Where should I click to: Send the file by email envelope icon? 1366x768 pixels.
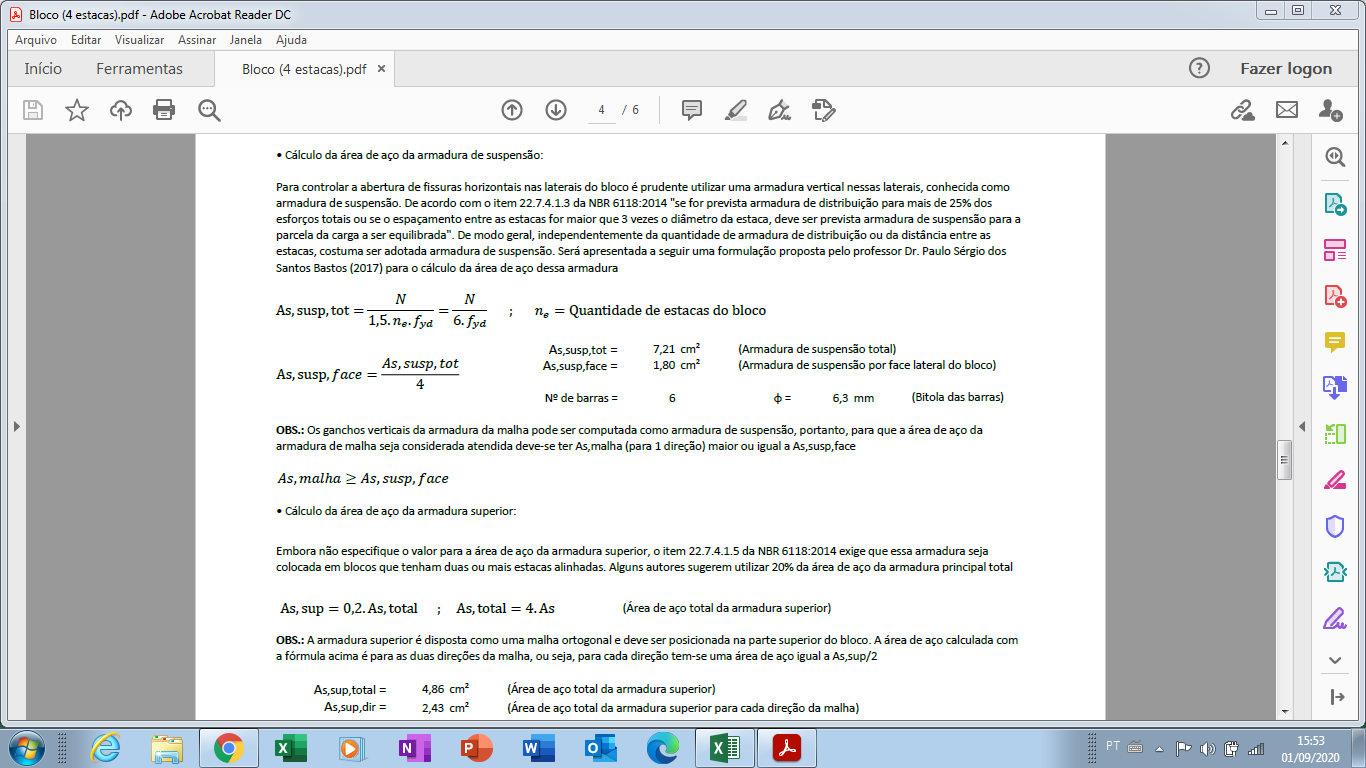coord(1287,110)
